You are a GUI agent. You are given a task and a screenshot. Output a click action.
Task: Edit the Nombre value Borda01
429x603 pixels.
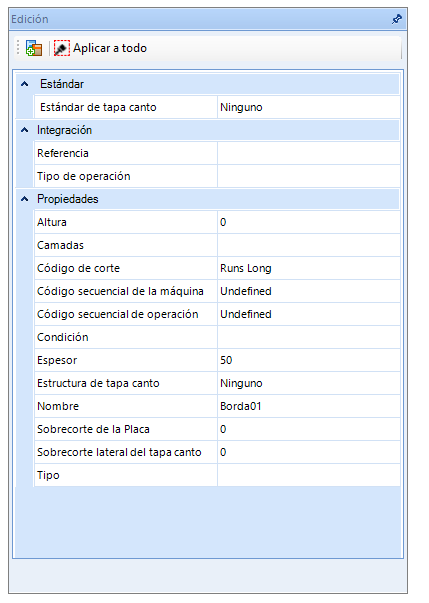pos(309,406)
